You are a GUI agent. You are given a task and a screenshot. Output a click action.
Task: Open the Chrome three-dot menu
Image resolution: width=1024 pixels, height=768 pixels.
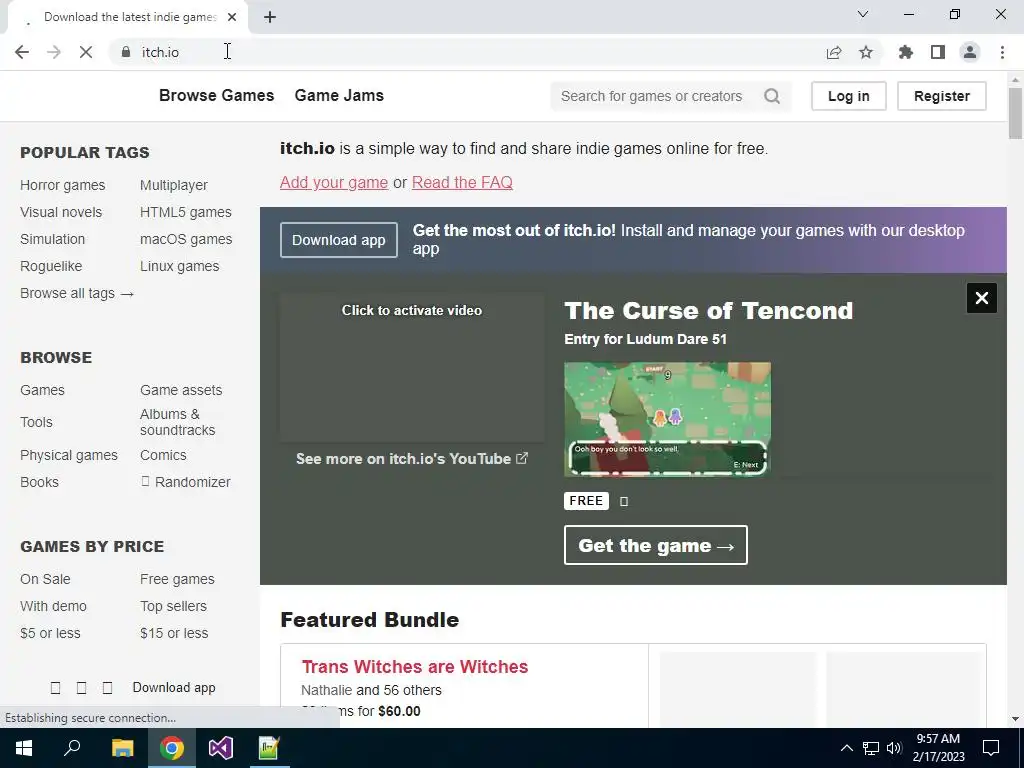1002,52
